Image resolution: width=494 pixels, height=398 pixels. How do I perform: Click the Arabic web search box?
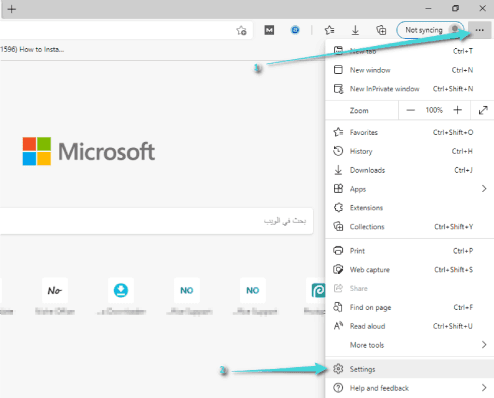pyautogui.click(x=156, y=221)
